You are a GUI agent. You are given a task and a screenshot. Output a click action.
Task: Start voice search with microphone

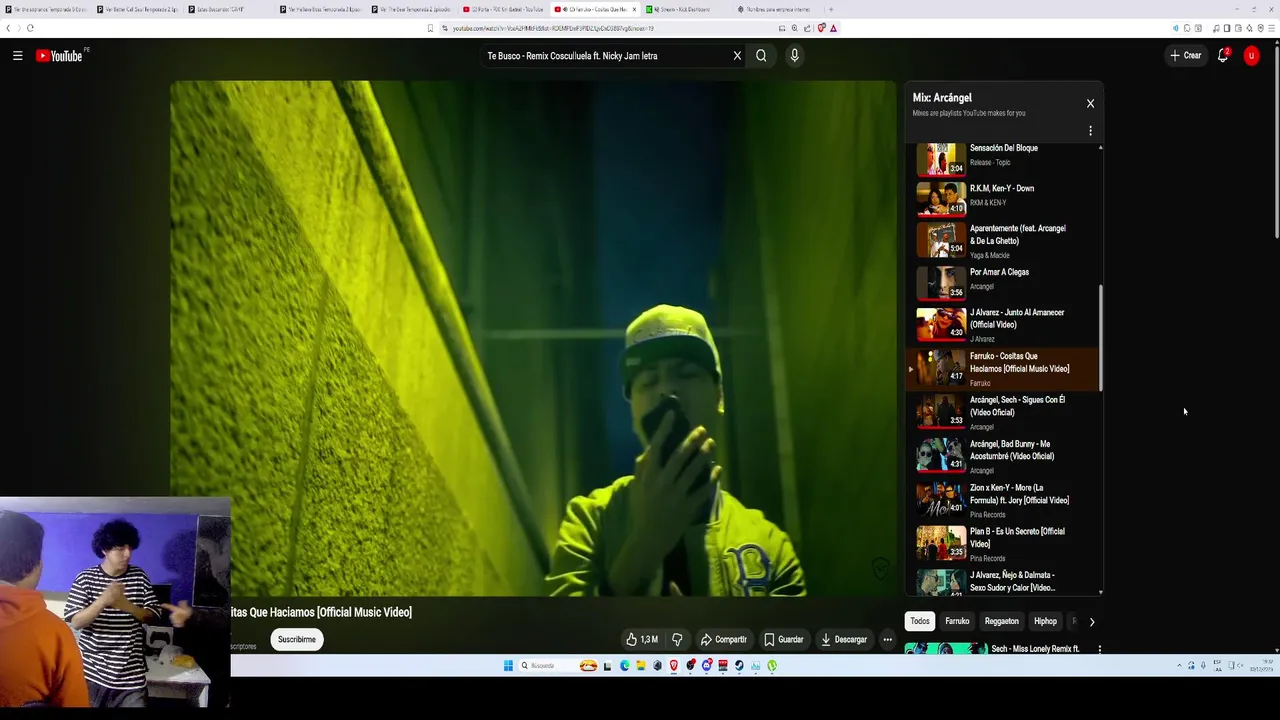point(794,56)
